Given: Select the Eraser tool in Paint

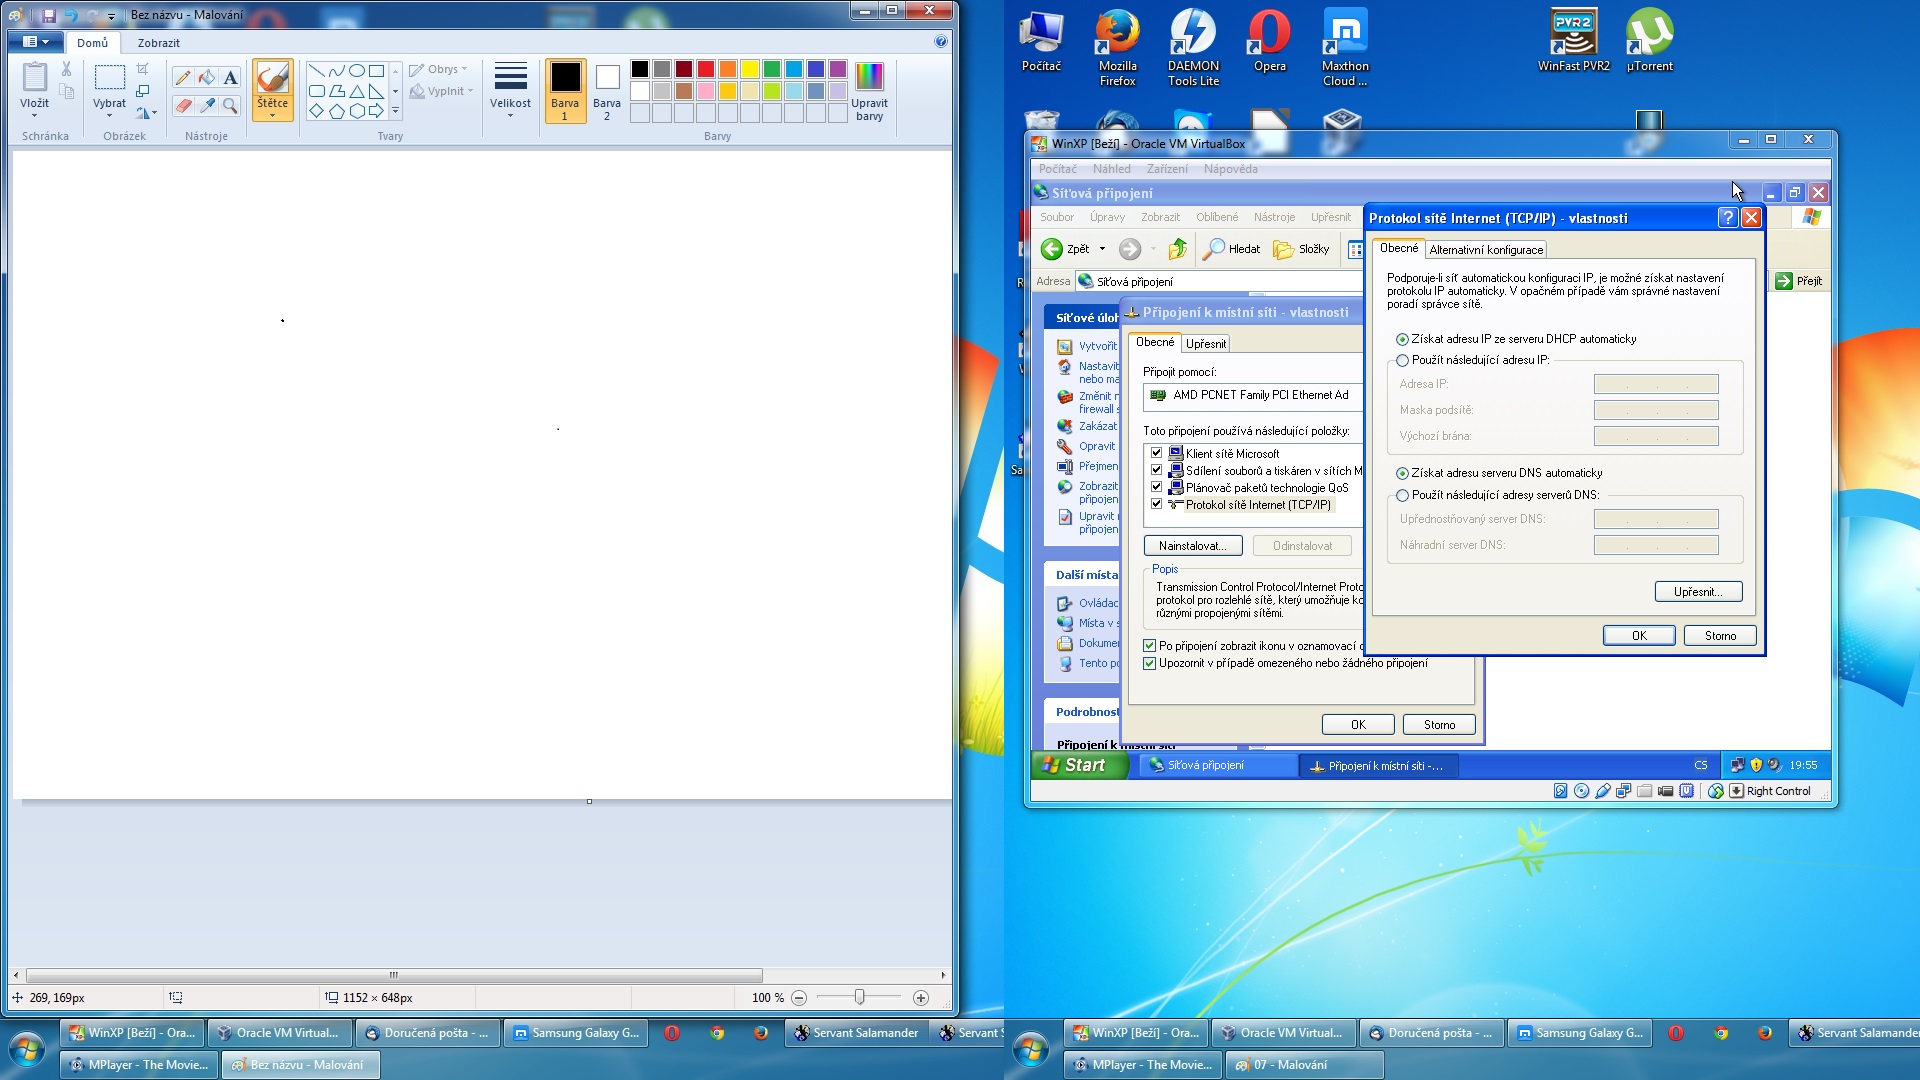Looking at the screenshot, I should tap(182, 105).
